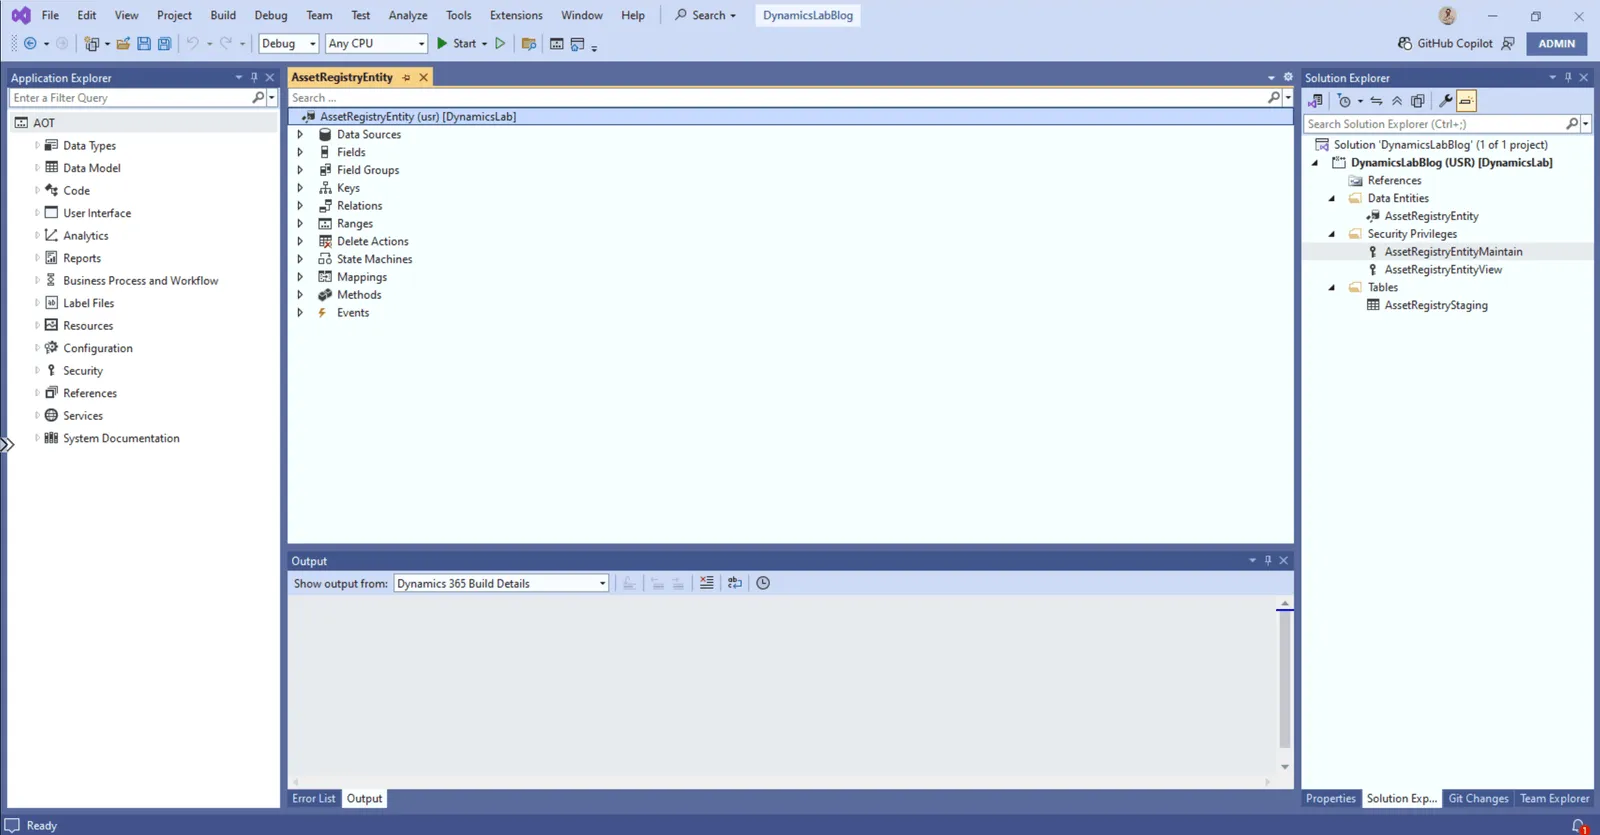Image resolution: width=1600 pixels, height=835 pixels.
Task: Expand the Methods node
Action: [300, 295]
